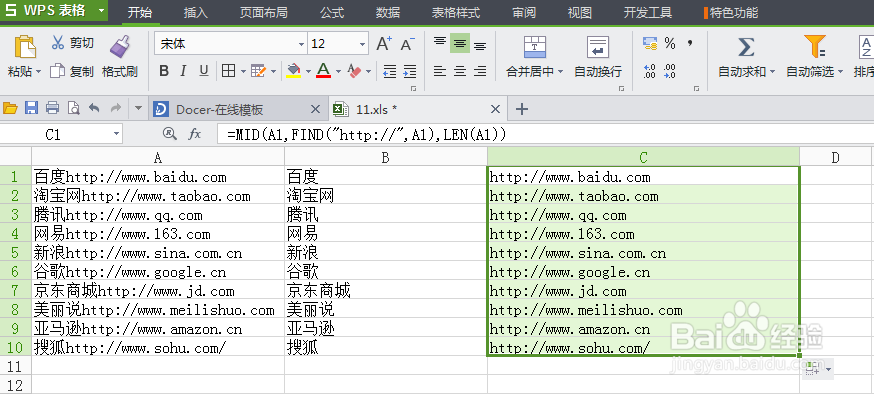Switch to the 审阅 tab

[x=524, y=12]
